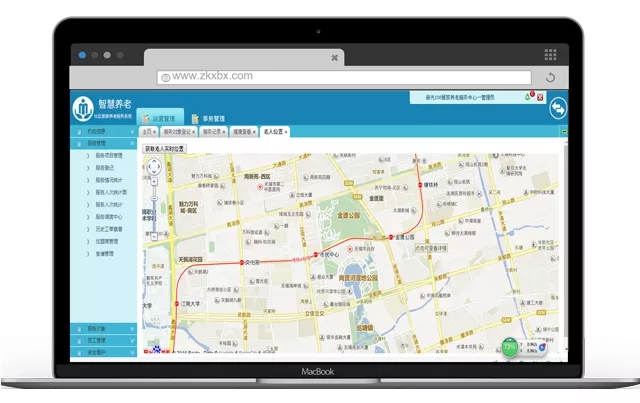Screen dimensions: 640x403
Task: Click the map pan direction control
Action: pyautogui.click(x=154, y=166)
